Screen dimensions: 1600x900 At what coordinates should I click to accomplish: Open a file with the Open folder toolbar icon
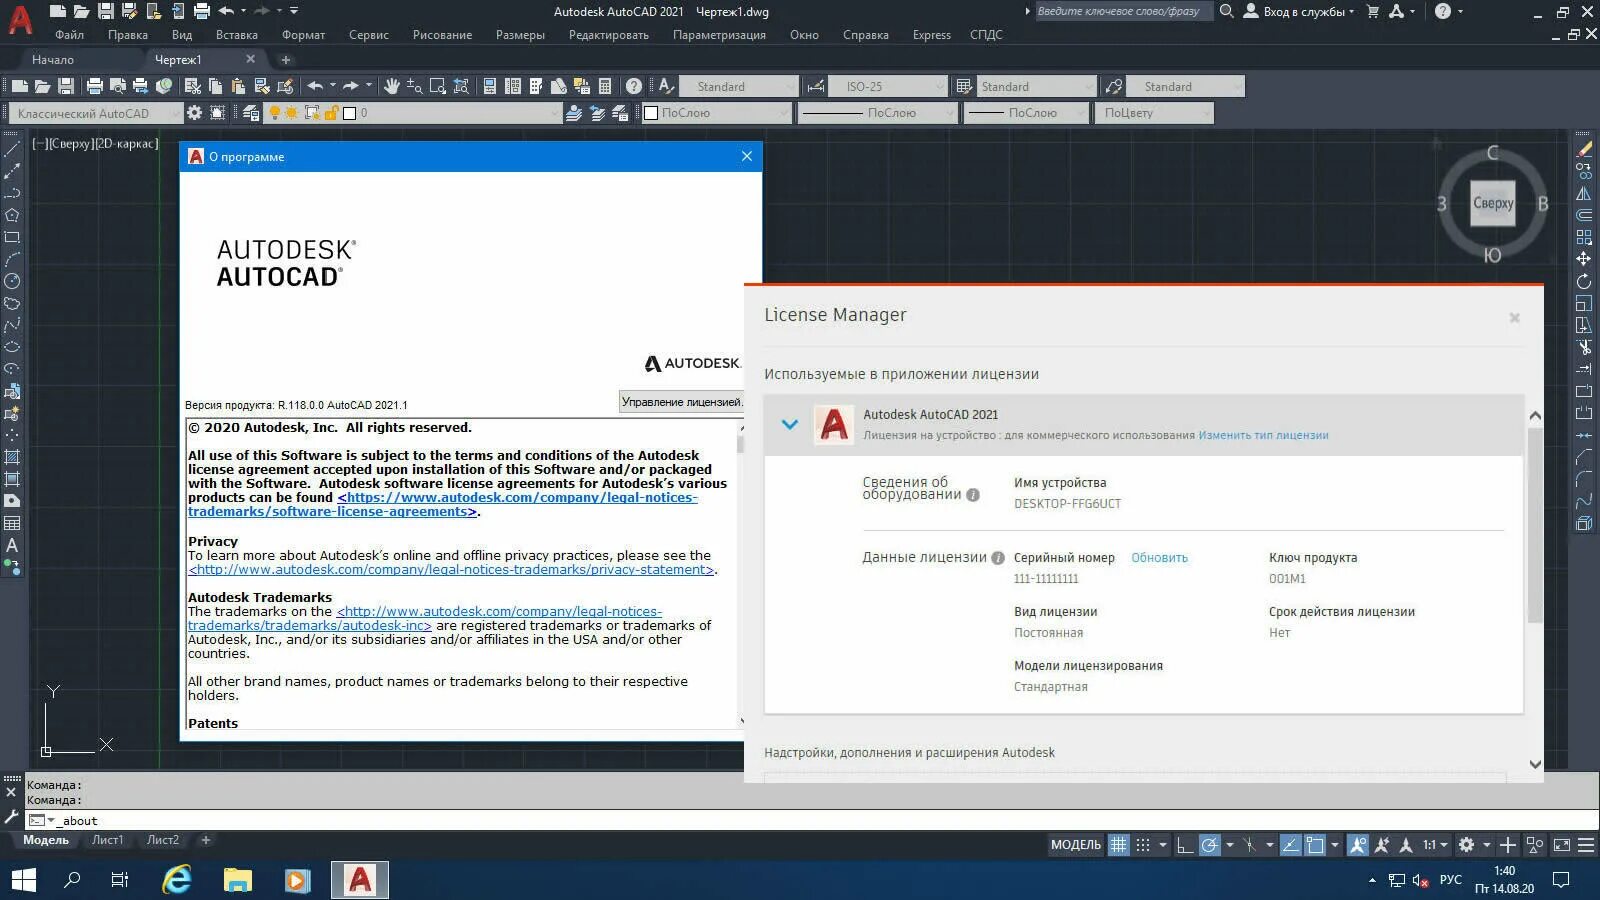click(x=43, y=87)
